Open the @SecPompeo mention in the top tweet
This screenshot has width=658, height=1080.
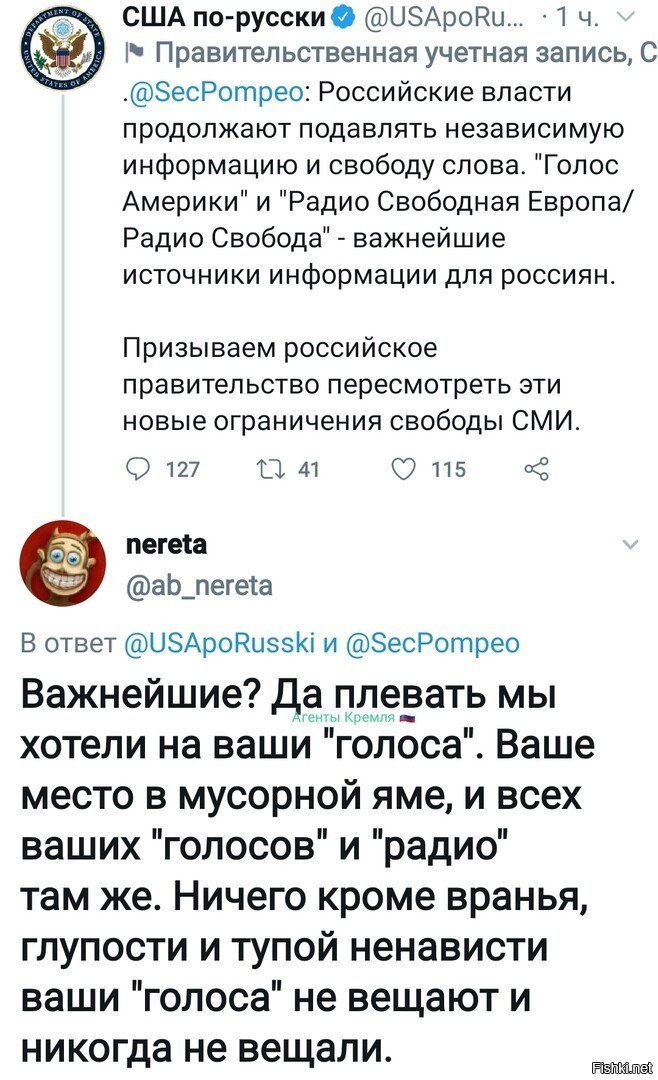(x=217, y=92)
